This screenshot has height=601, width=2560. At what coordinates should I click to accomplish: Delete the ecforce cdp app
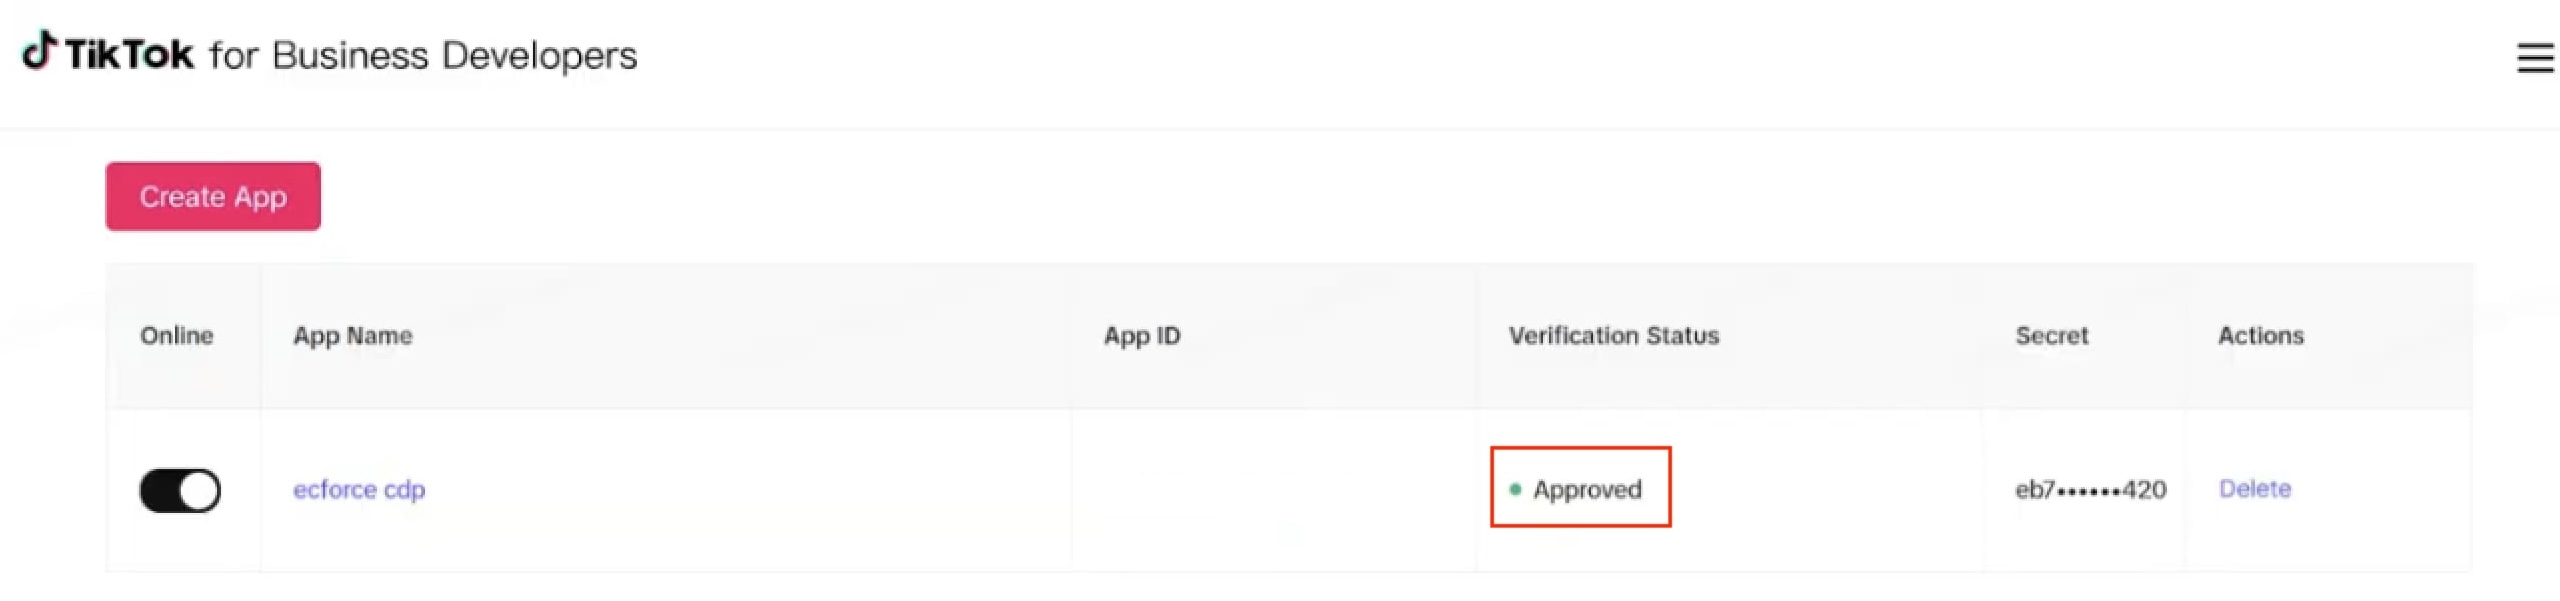click(2254, 488)
